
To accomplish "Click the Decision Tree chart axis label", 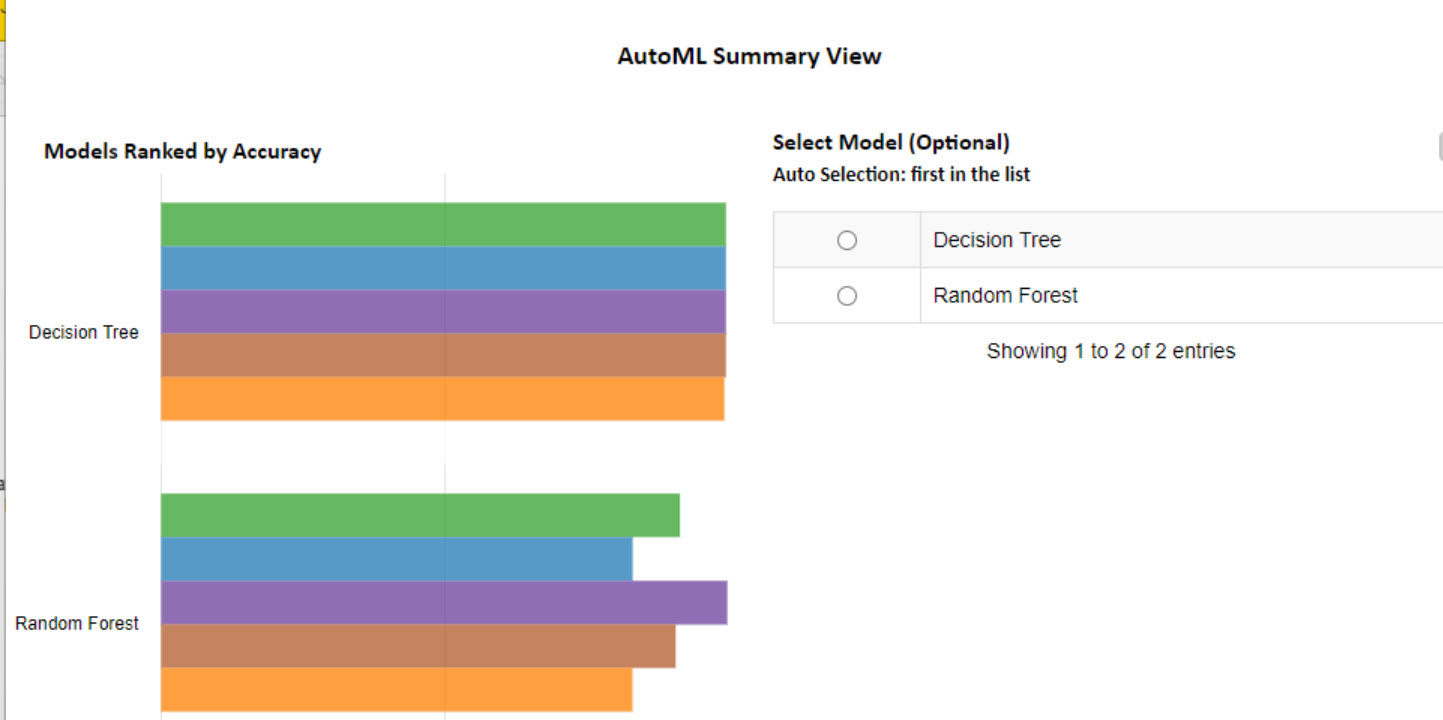I will (84, 332).
